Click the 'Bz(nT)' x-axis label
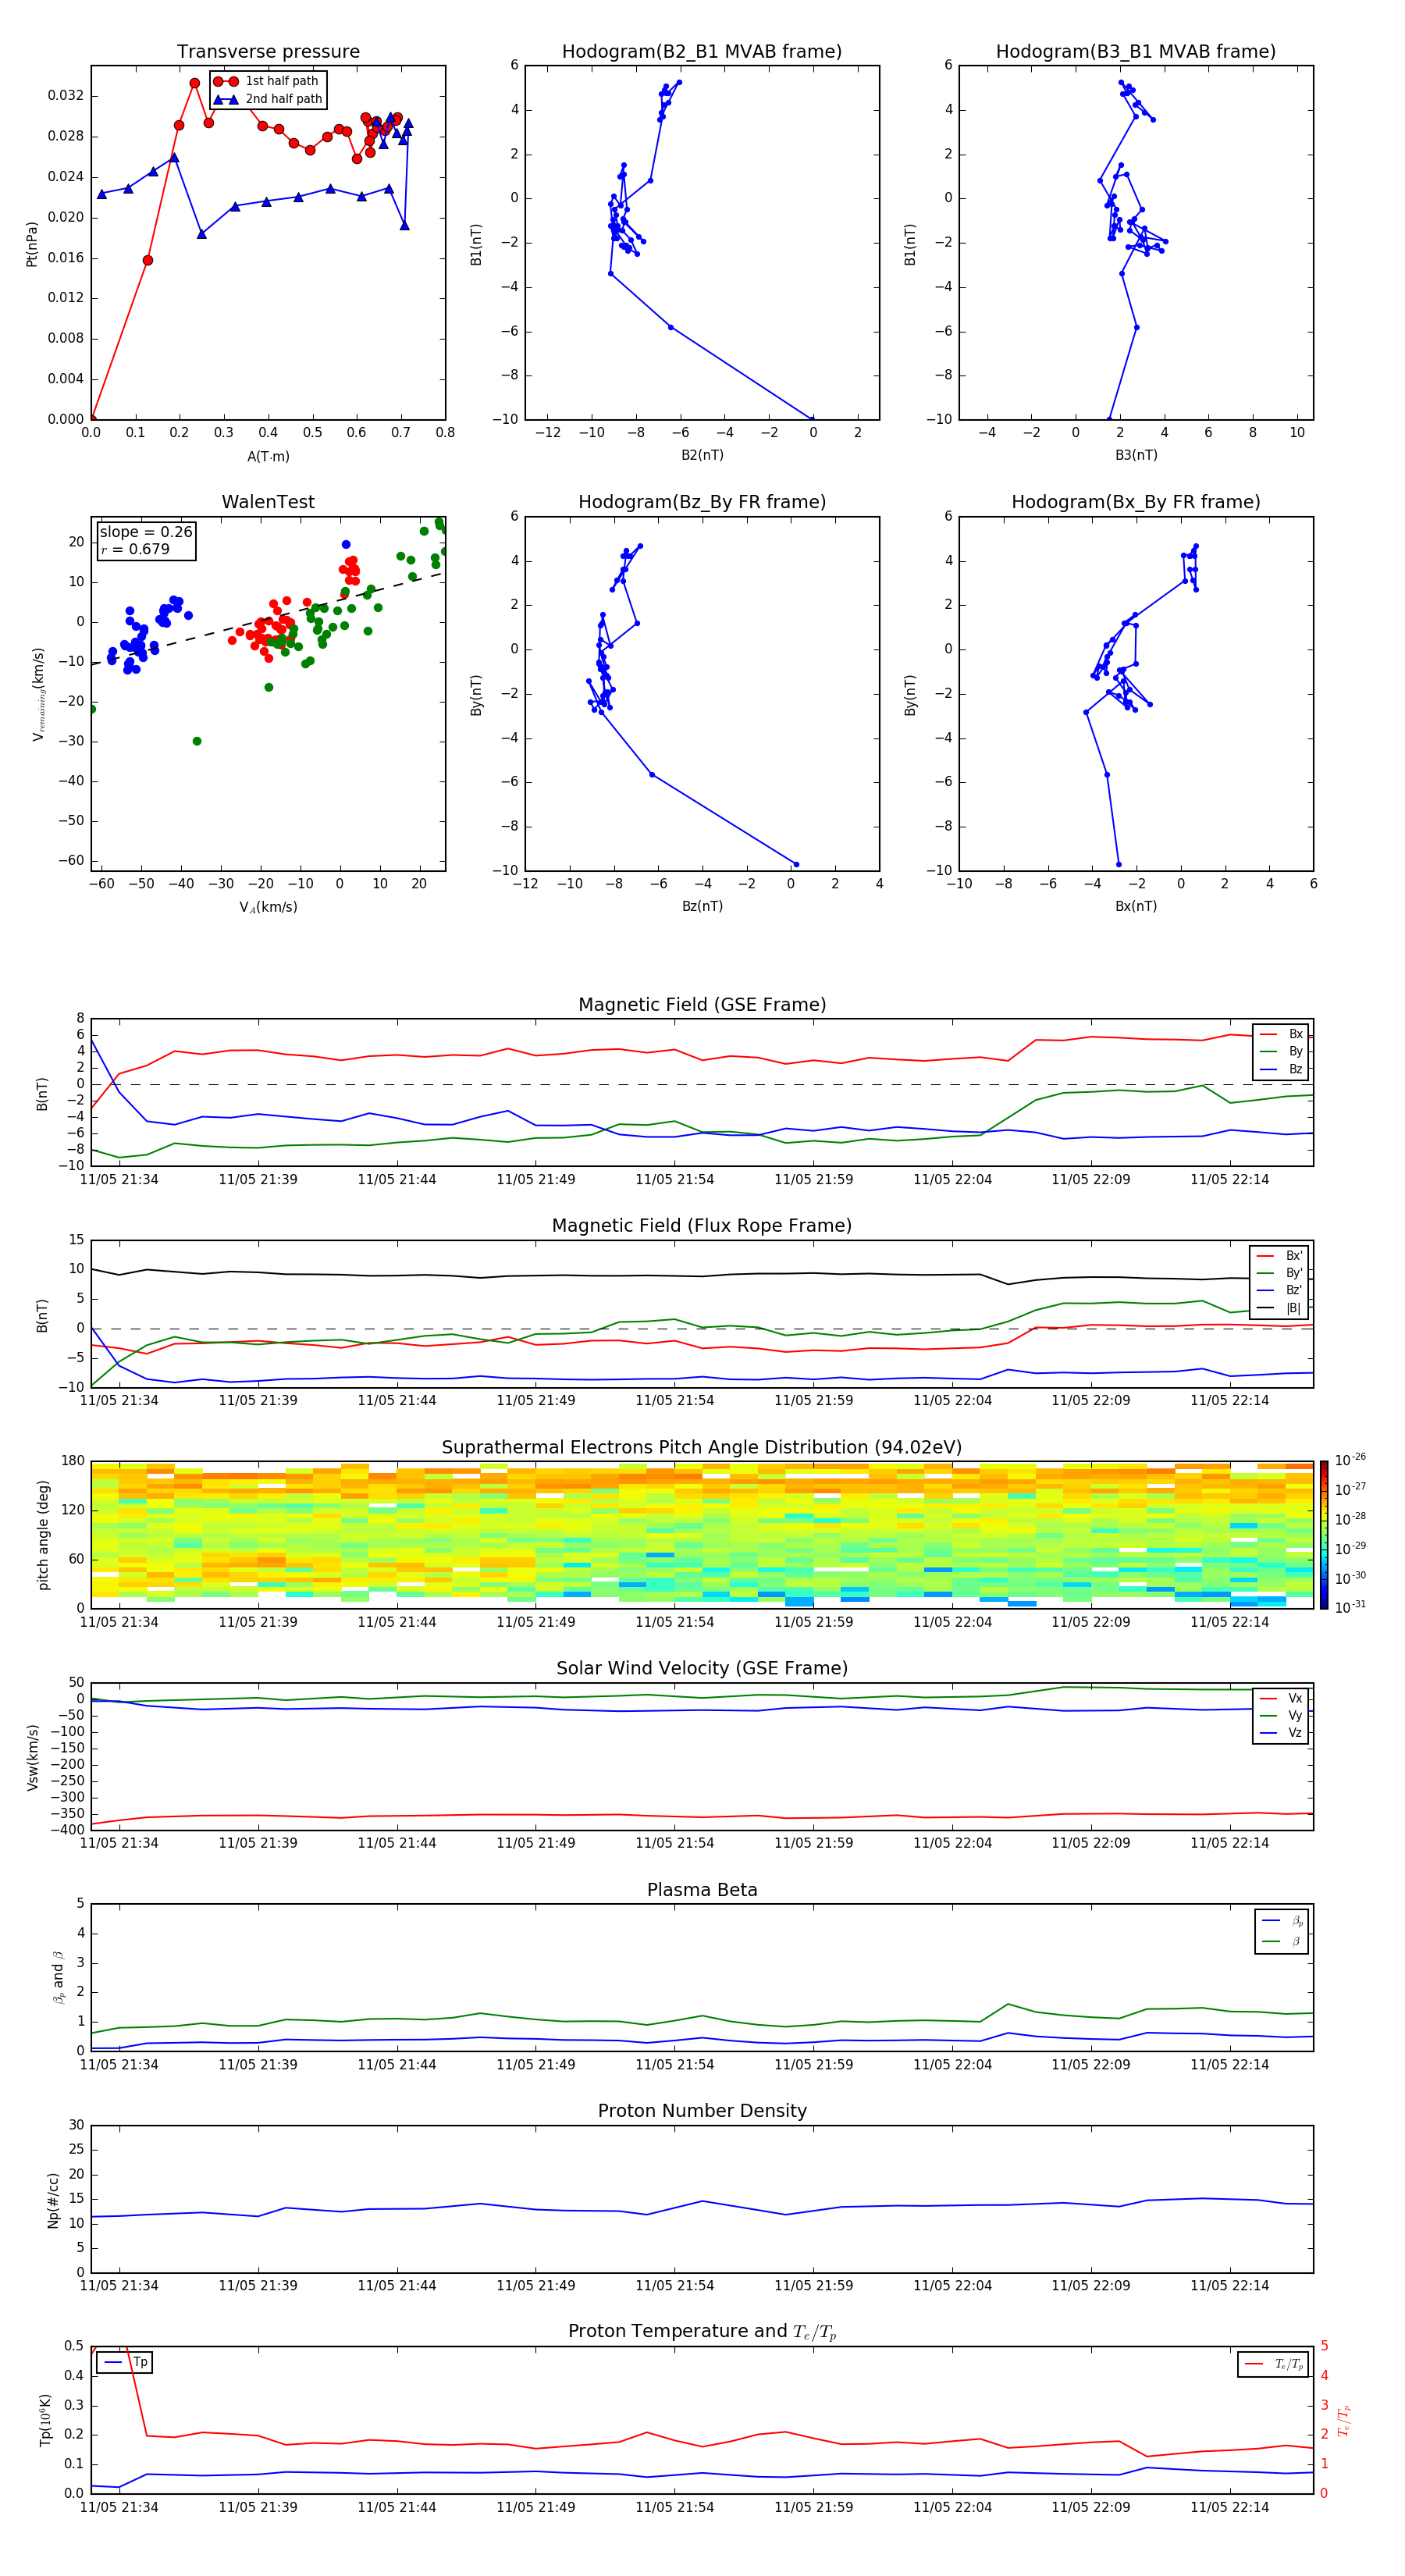Viewport: 1405px width, 2576px height. (702, 906)
